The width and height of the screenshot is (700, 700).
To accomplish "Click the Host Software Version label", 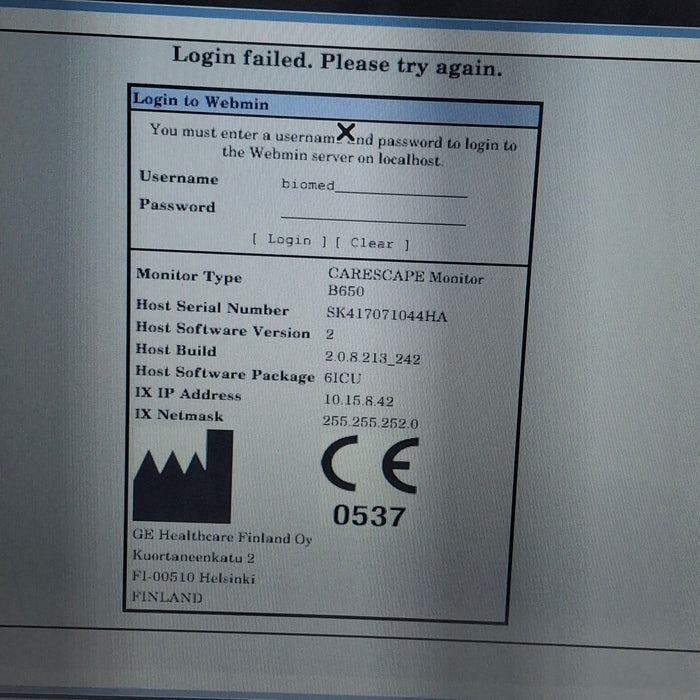I will tap(223, 330).
